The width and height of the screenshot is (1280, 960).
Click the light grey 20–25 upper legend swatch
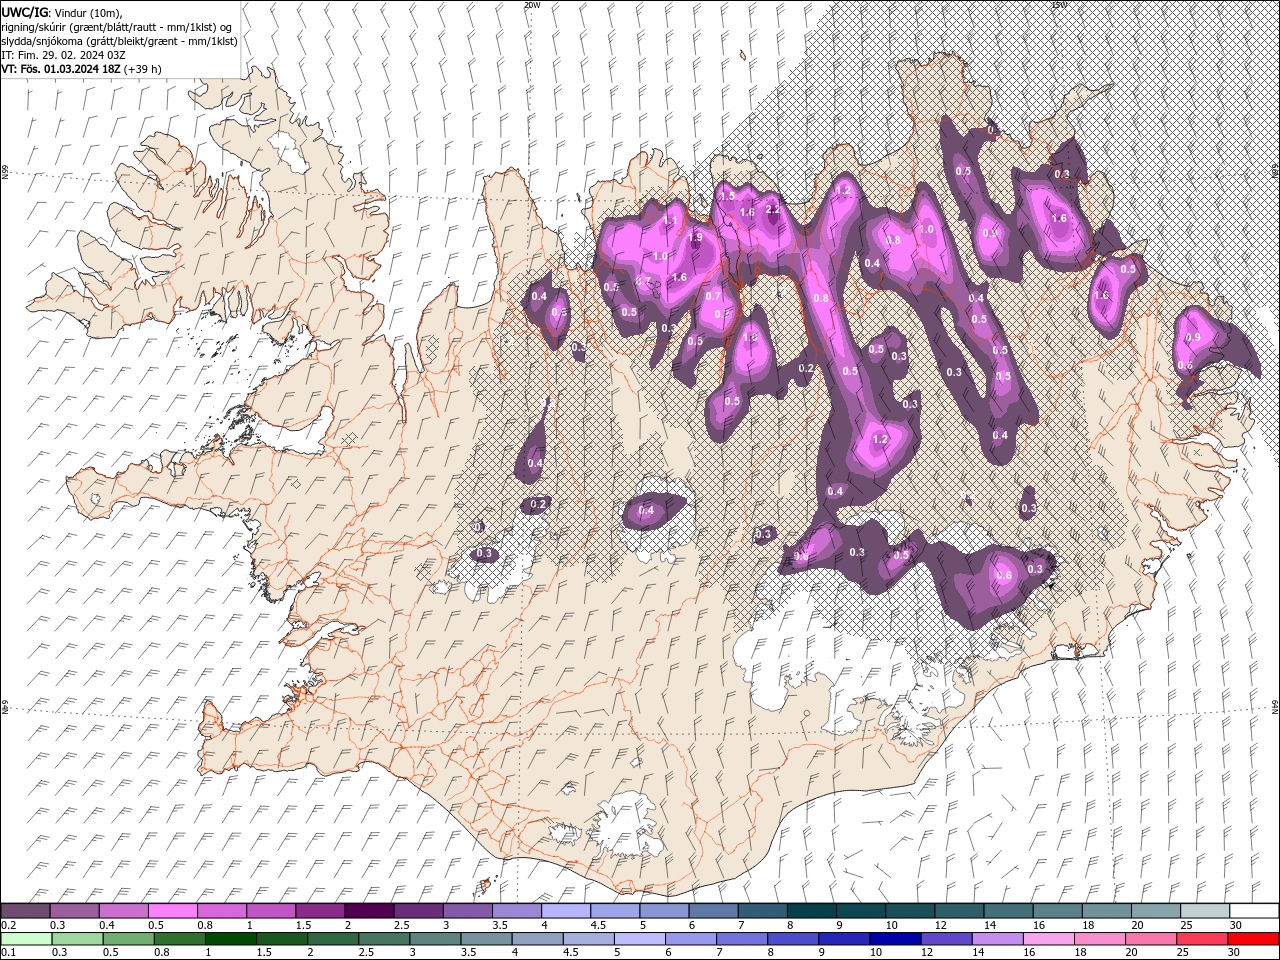pos(1157,911)
